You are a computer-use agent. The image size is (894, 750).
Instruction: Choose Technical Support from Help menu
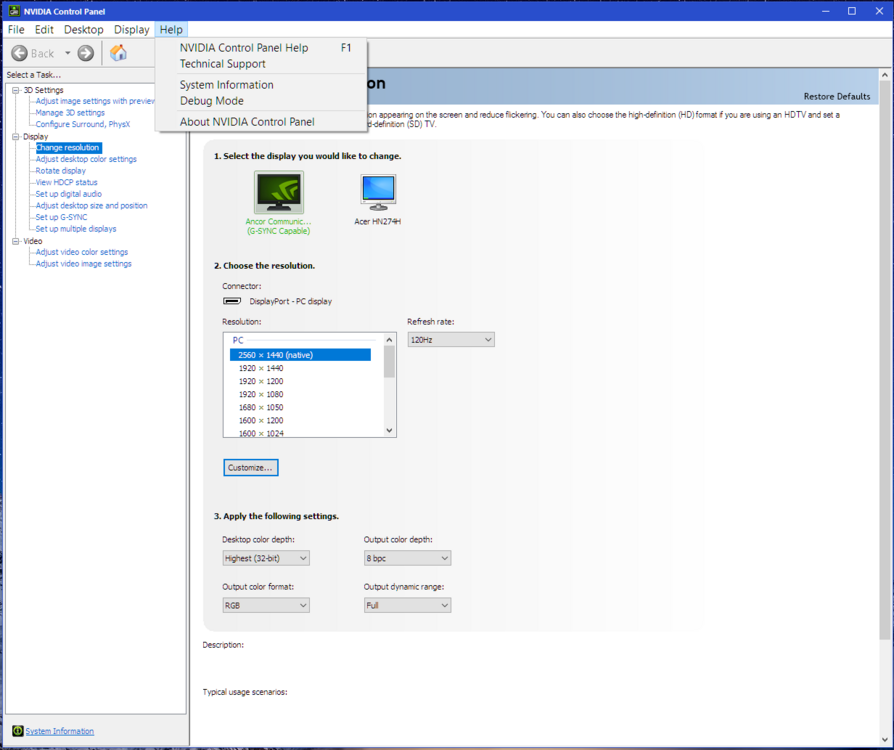(262, 64)
